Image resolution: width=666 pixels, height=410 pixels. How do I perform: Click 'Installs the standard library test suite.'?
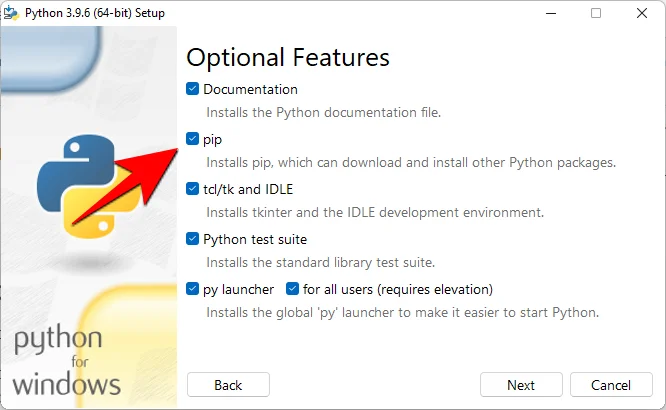(320, 263)
